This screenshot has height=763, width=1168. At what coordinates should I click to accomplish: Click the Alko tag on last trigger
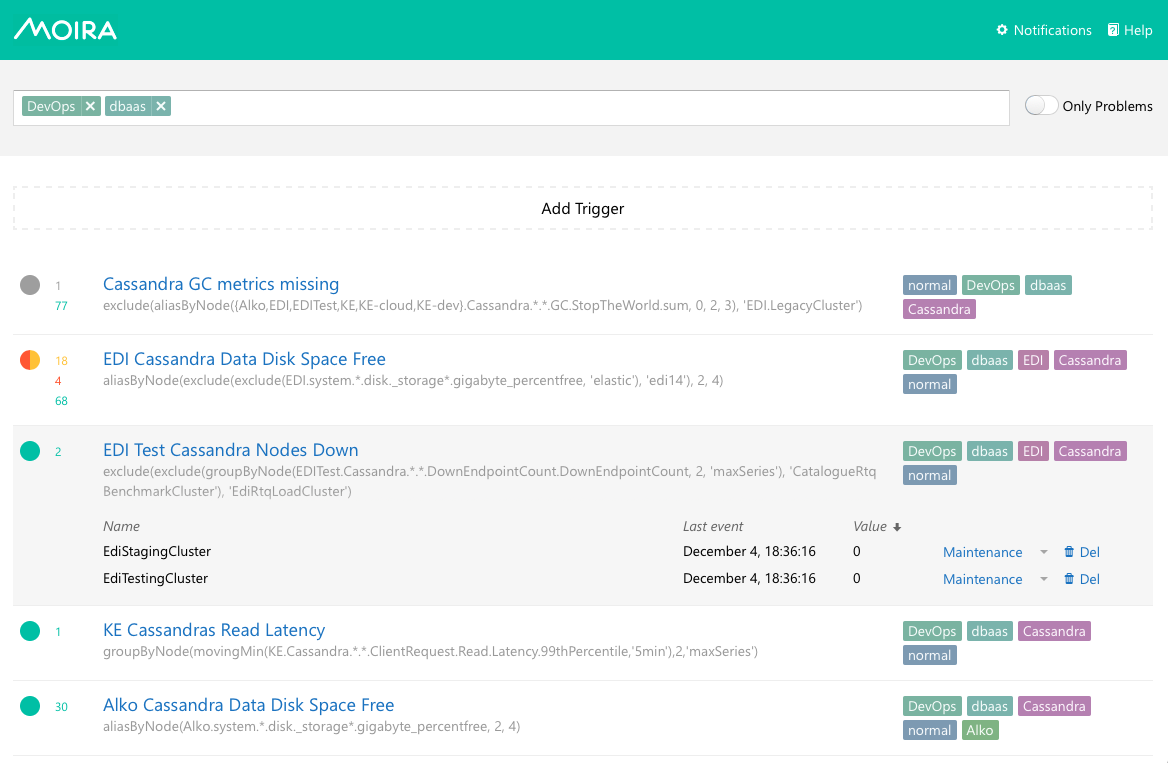(x=979, y=730)
